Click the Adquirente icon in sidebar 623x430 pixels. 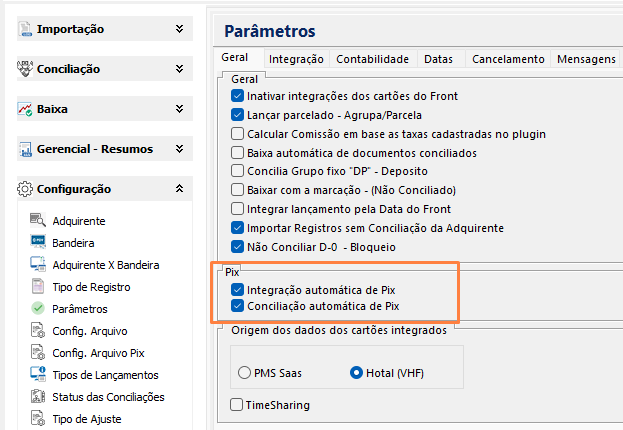coord(38,220)
